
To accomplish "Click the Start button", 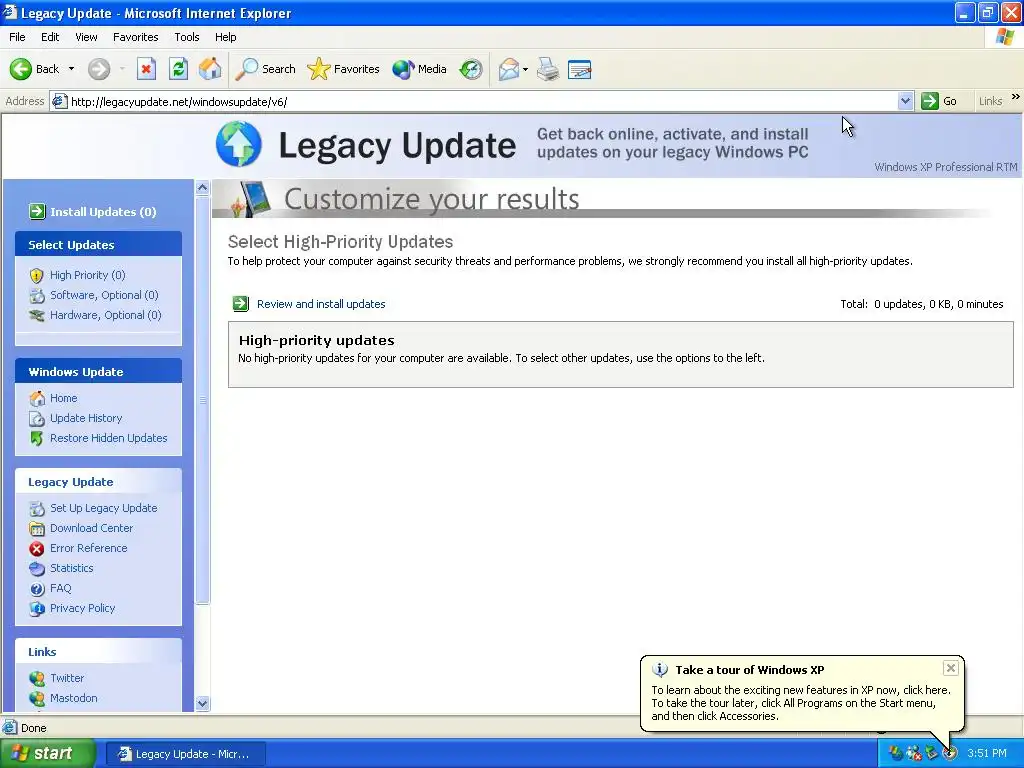I will pos(47,754).
